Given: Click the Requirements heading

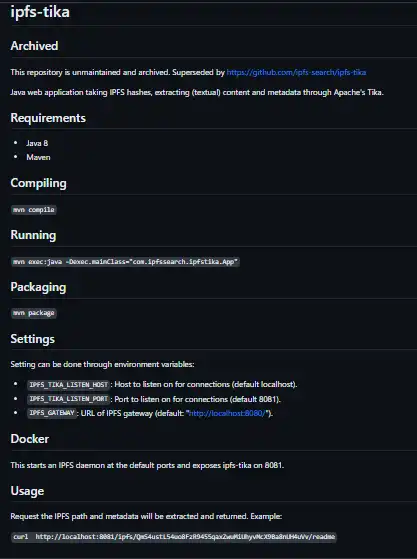Looking at the screenshot, I should pyautogui.click(x=48, y=118).
